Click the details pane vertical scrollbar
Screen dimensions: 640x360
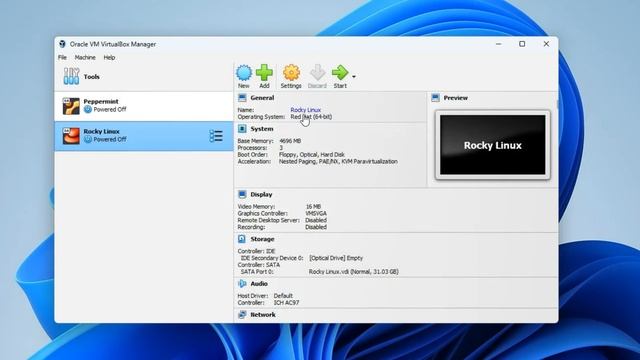pyautogui.click(x=557, y=104)
